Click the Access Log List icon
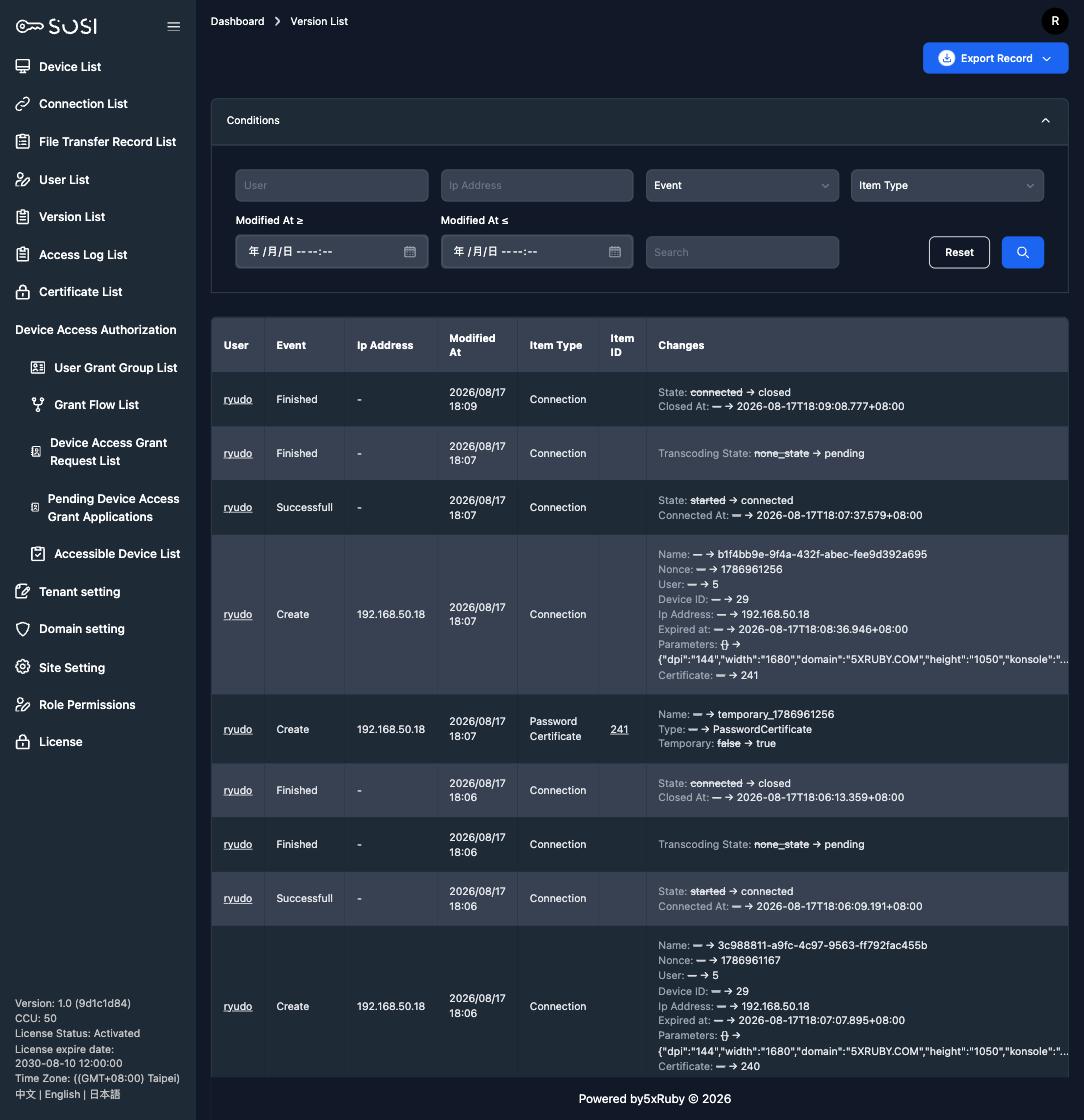The width and height of the screenshot is (1084, 1120). point(23,254)
